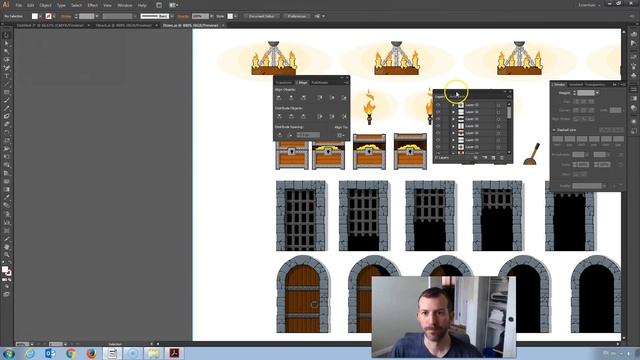Expand the topmost layer in Layers panel
This screenshot has width=640, height=360.
pyautogui.click(x=453, y=105)
